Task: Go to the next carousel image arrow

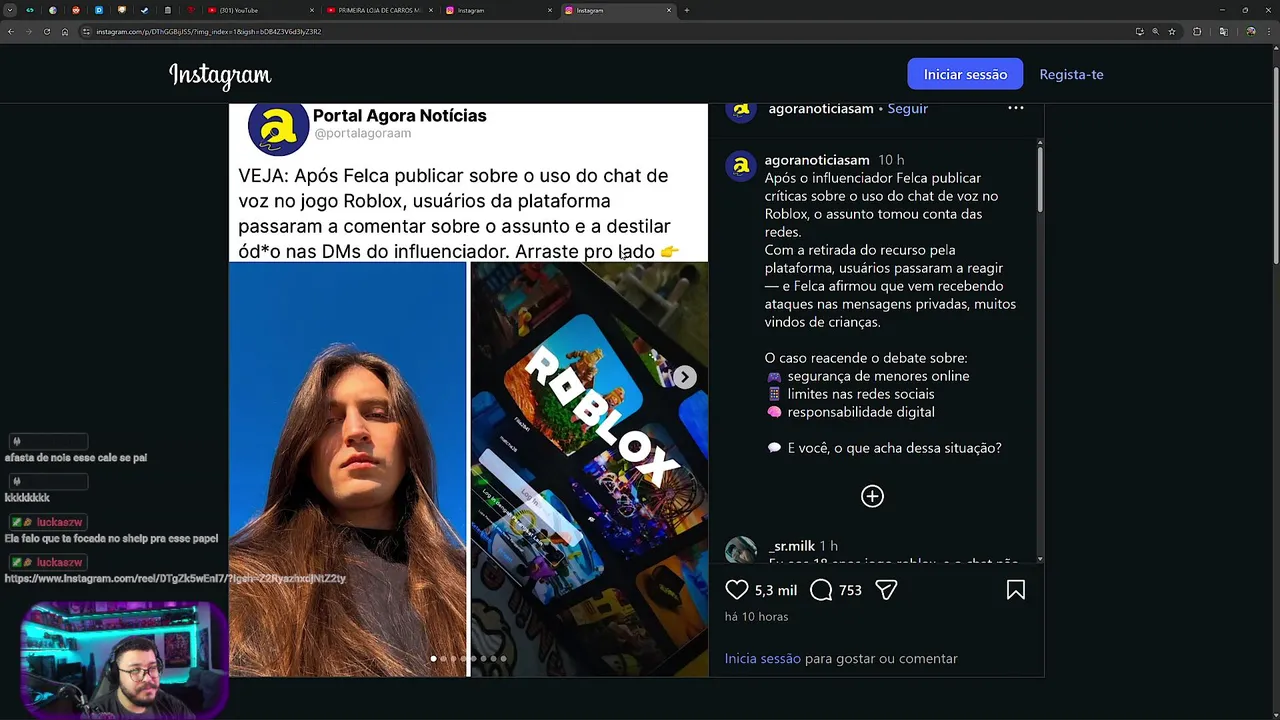Action: pos(684,377)
